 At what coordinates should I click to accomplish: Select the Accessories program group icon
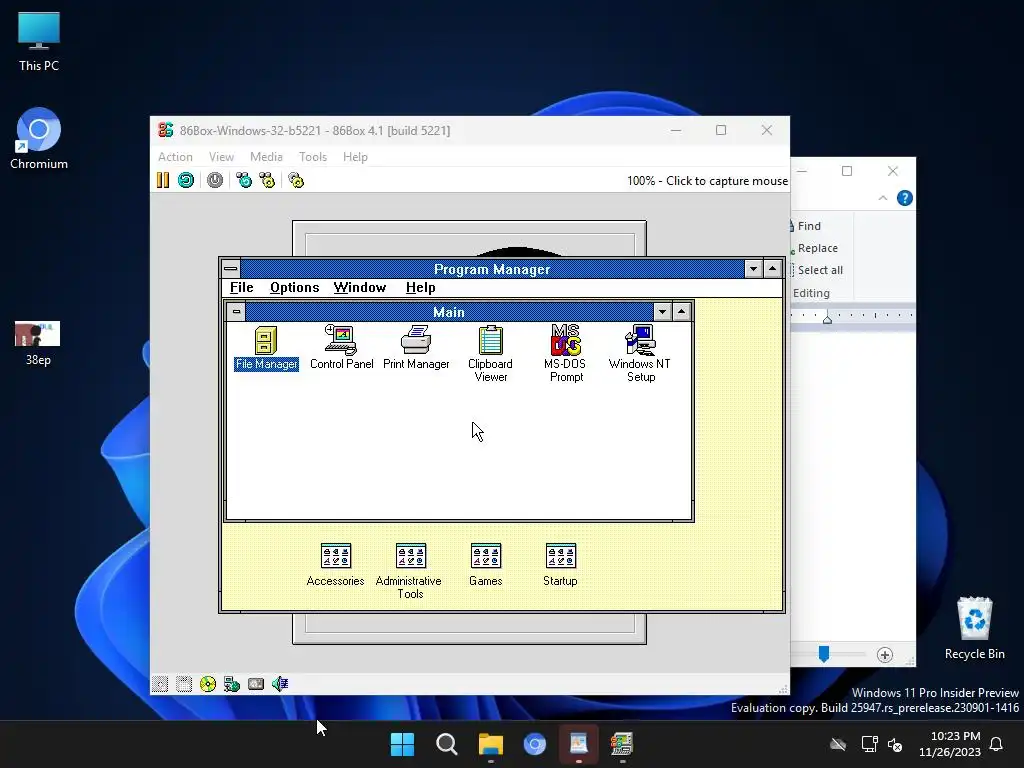(336, 565)
